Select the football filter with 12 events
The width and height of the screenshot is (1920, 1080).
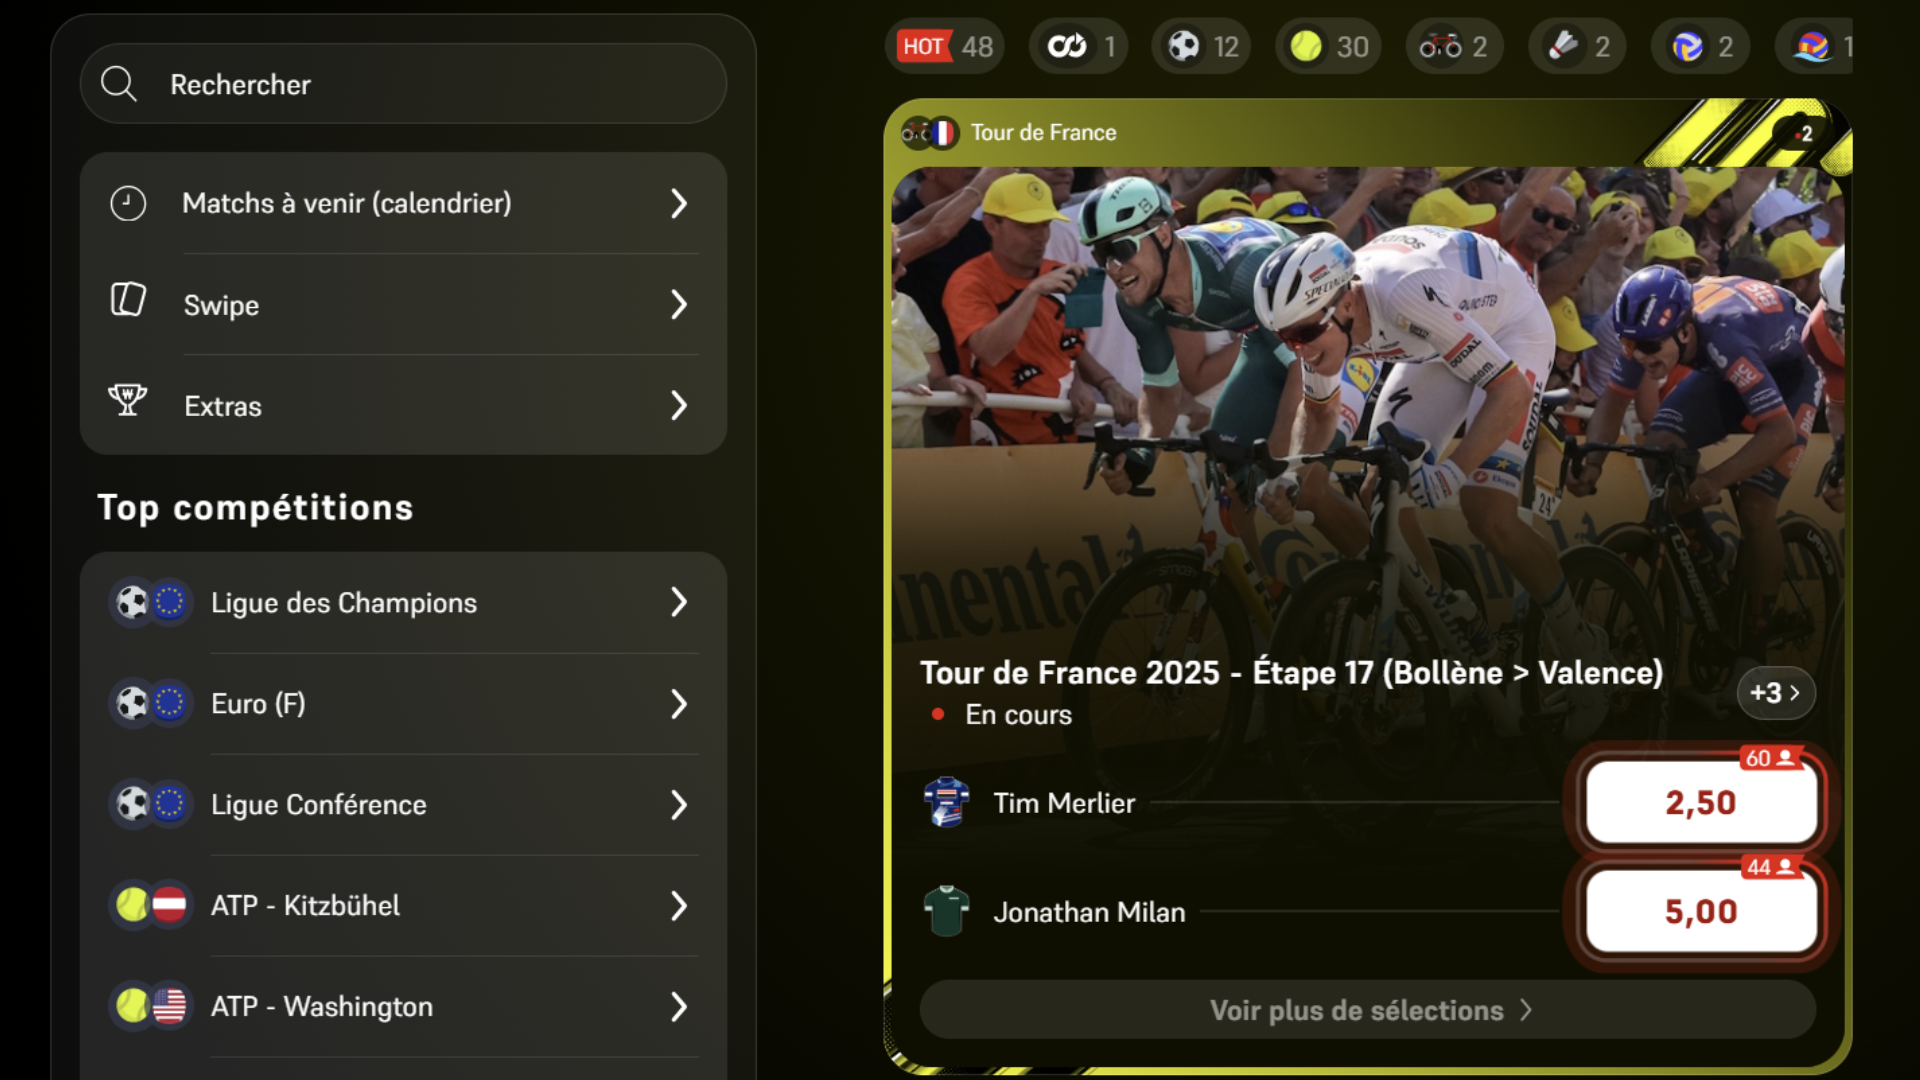[x=1203, y=47]
